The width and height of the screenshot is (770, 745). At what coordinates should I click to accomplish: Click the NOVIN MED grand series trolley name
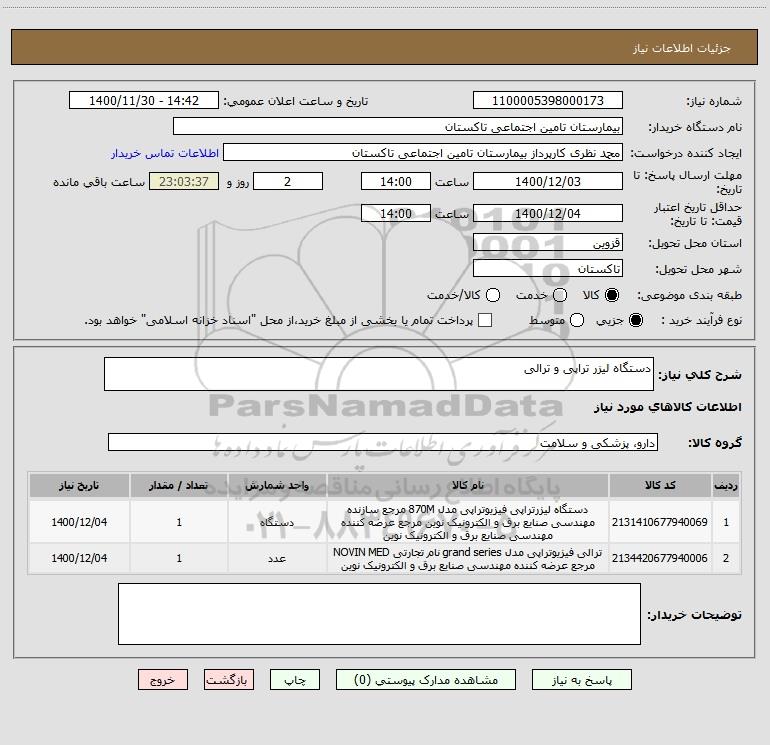tap(468, 558)
